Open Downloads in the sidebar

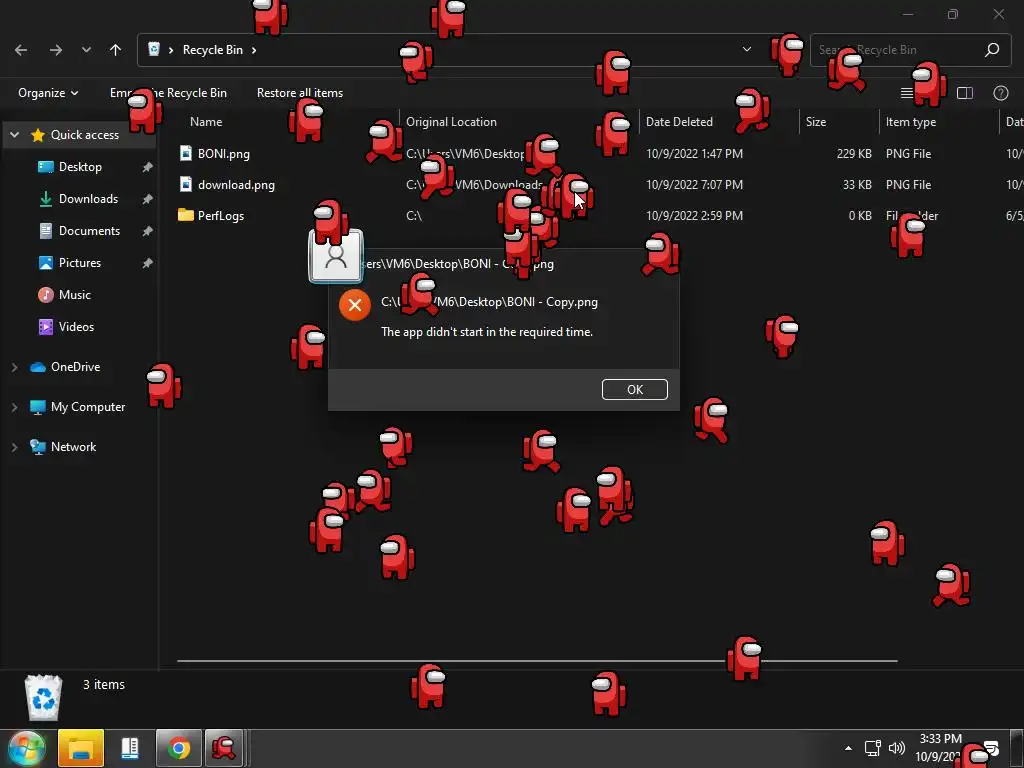(x=88, y=199)
